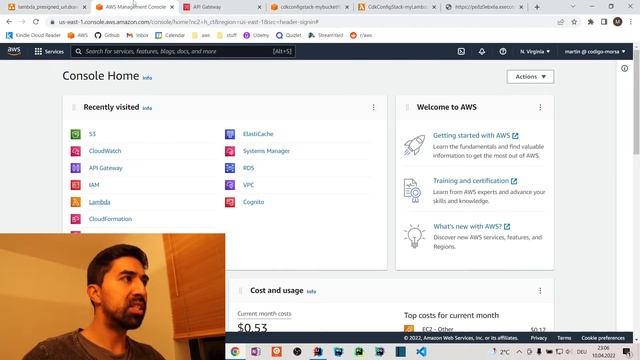Viewport: 640px width, 360px height.
Task: Open the info panel icon at right edge
Action: click(624, 69)
